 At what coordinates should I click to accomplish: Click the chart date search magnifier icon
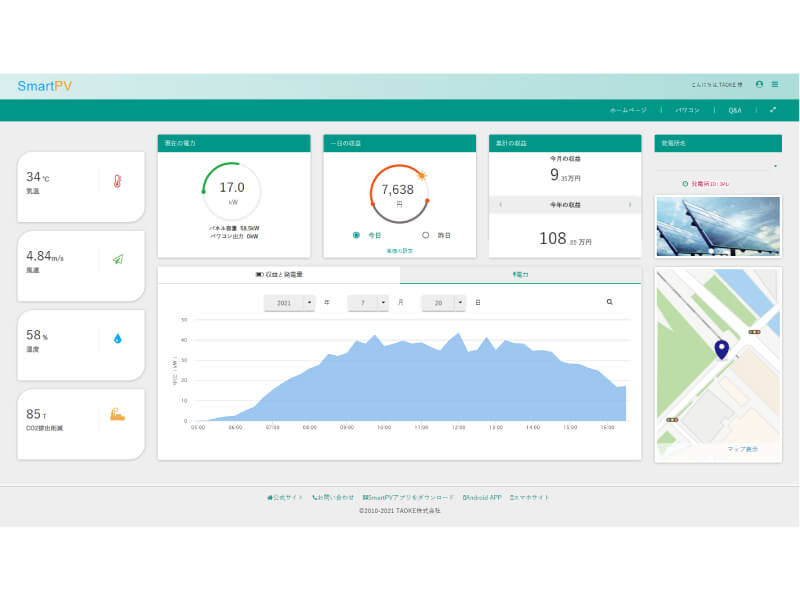[609, 301]
